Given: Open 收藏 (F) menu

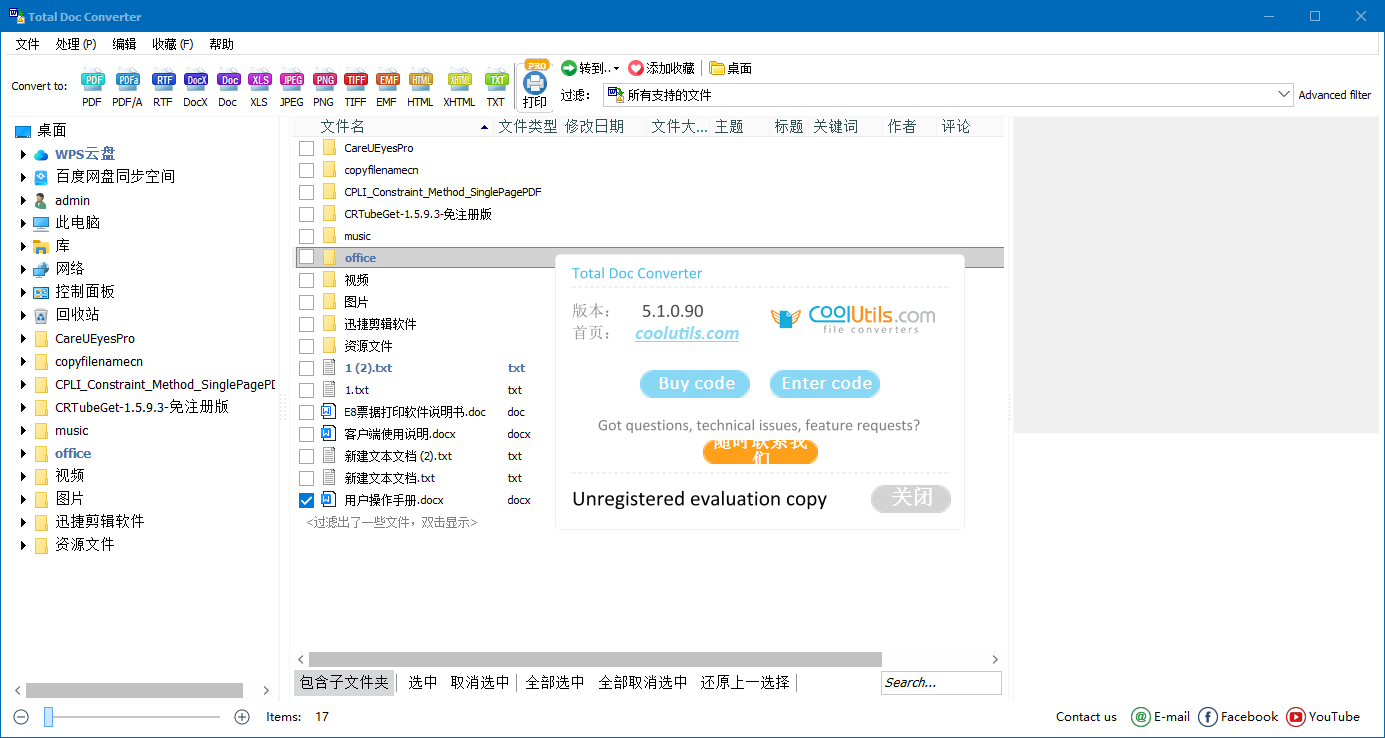Looking at the screenshot, I should [173, 44].
